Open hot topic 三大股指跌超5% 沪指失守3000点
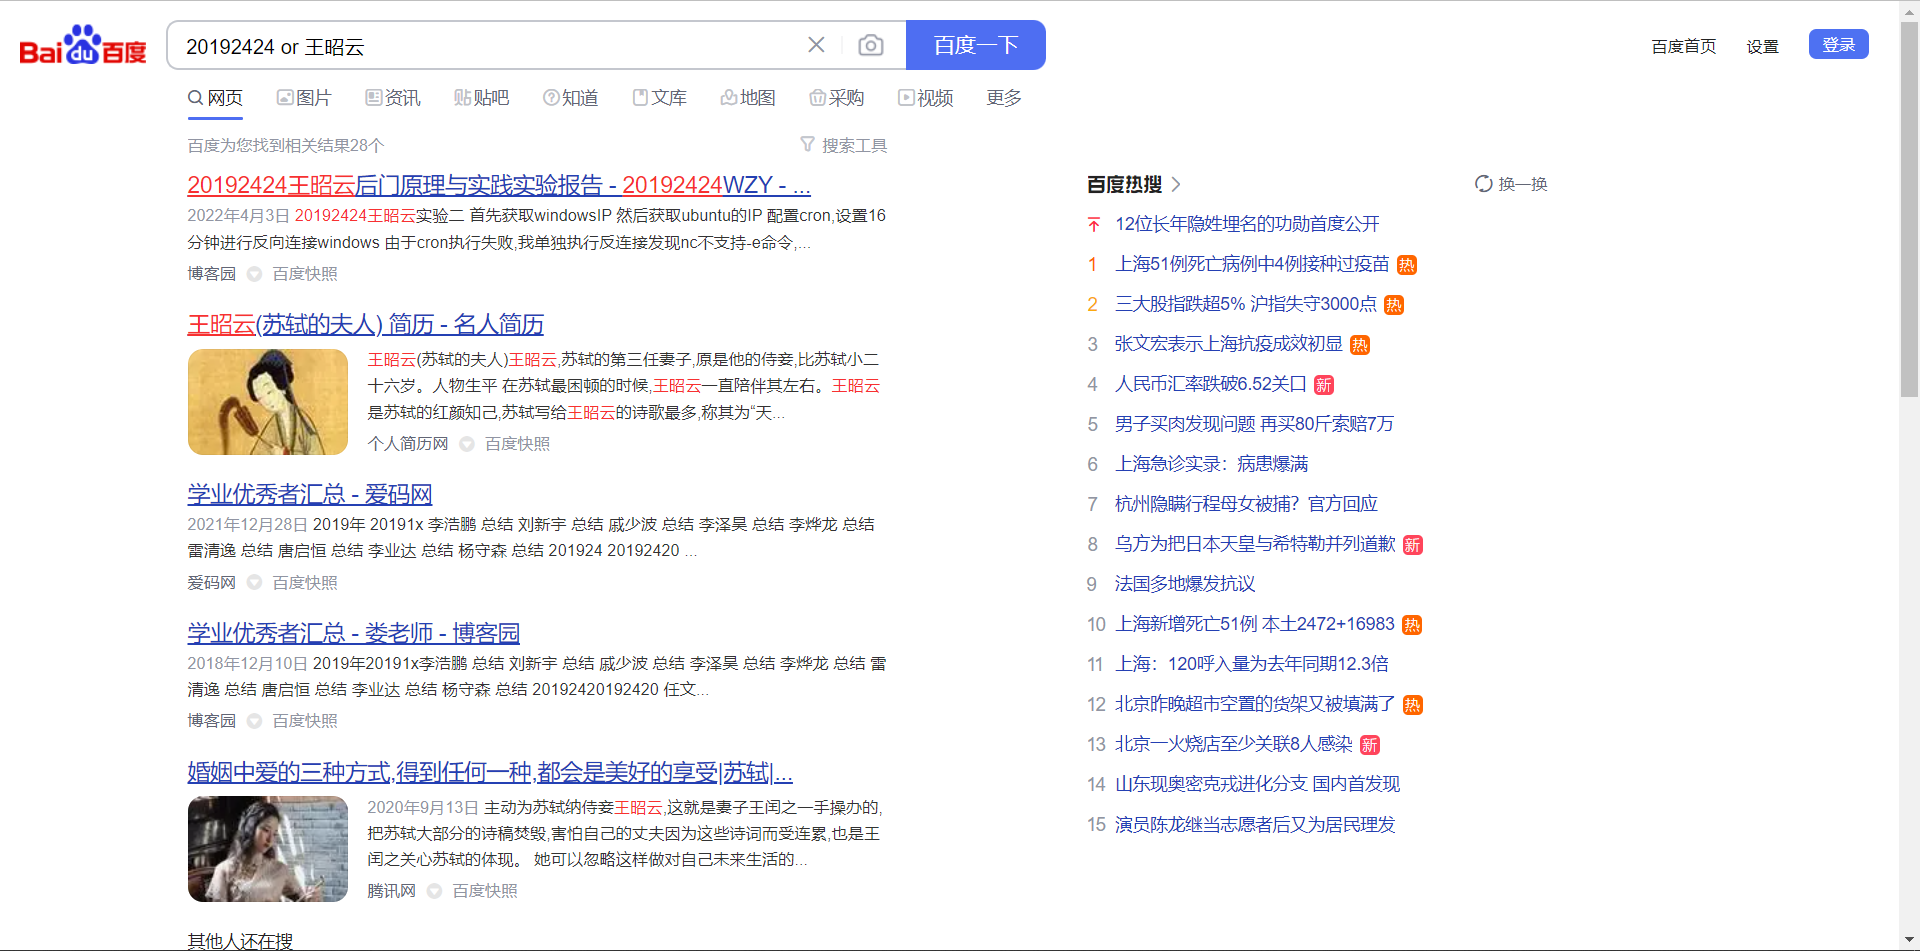1920x951 pixels. coord(1246,304)
